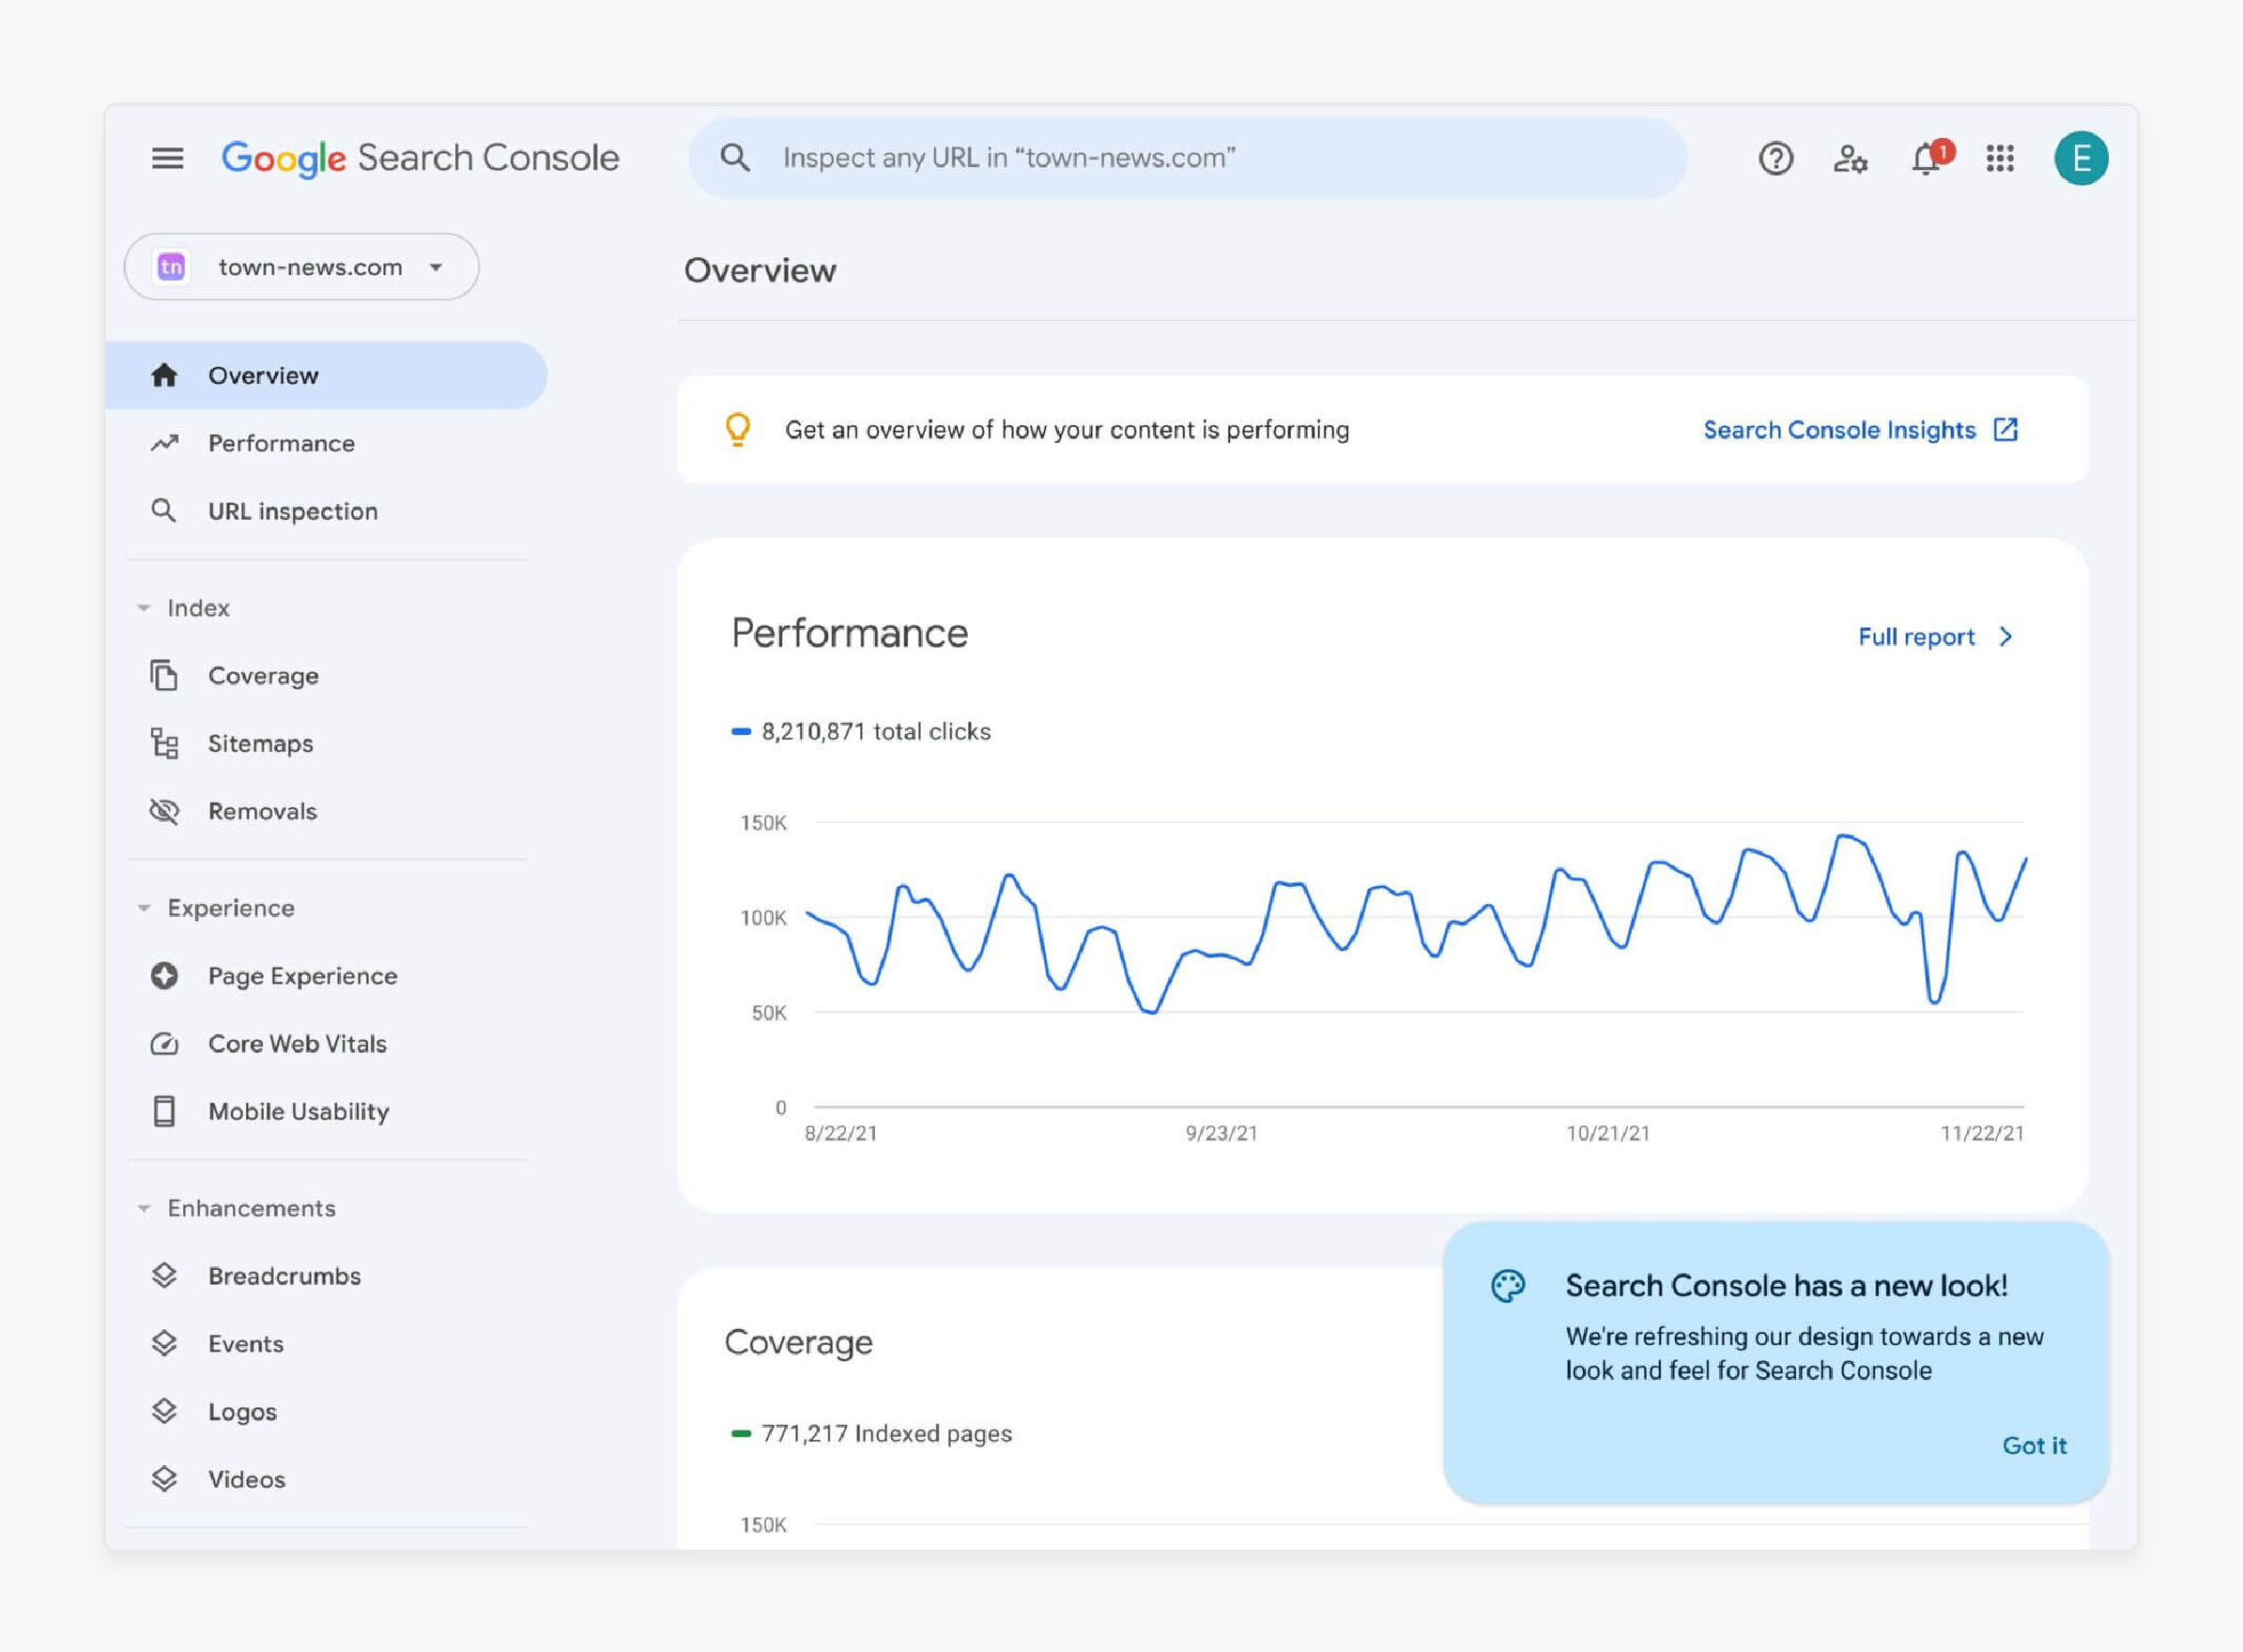Viewport: 2243px width, 1652px height.
Task: Click the Coverage card heading
Action: click(799, 1342)
